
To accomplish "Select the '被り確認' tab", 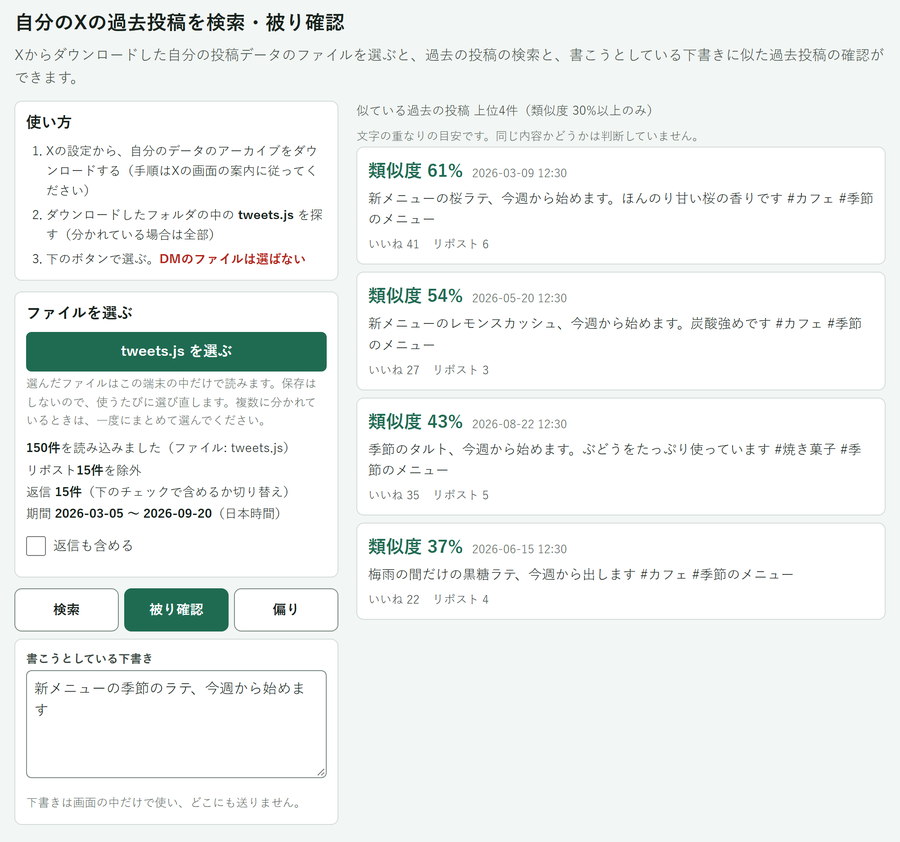I will pyautogui.click(x=176, y=610).
